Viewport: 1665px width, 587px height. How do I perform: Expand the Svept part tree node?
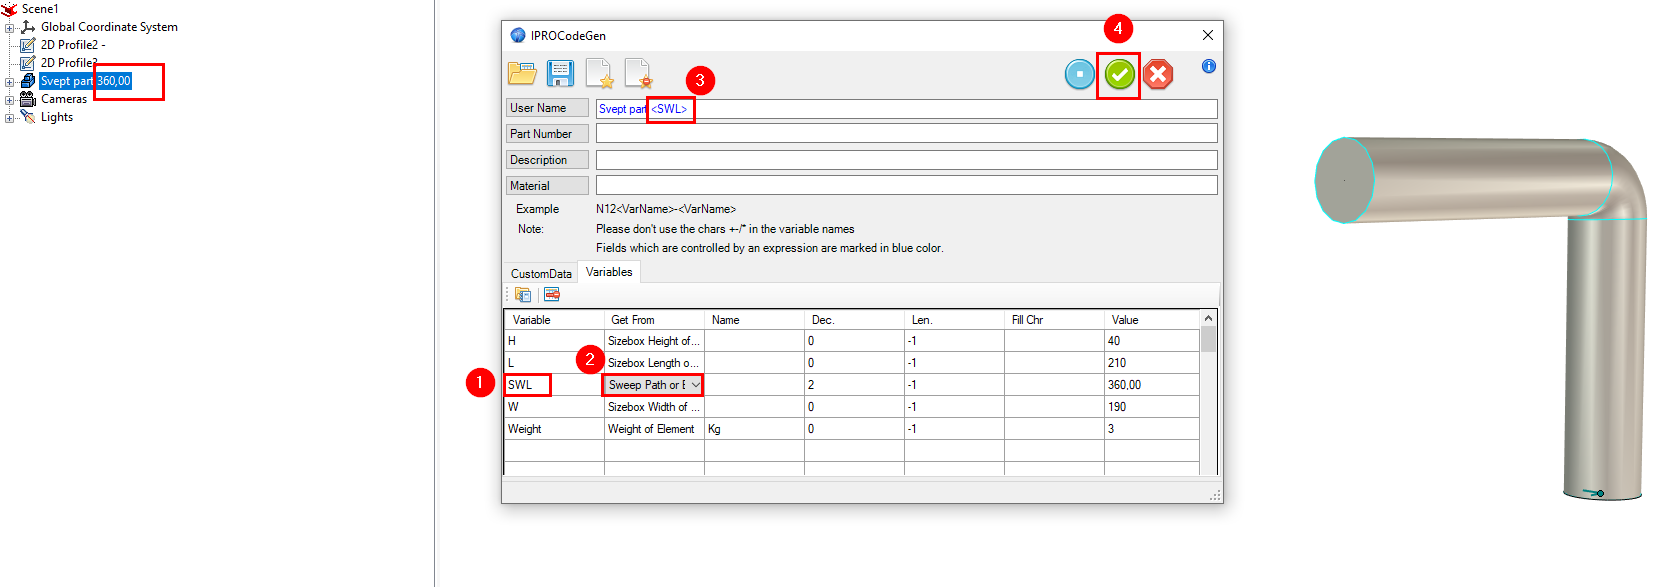pyautogui.click(x=10, y=82)
